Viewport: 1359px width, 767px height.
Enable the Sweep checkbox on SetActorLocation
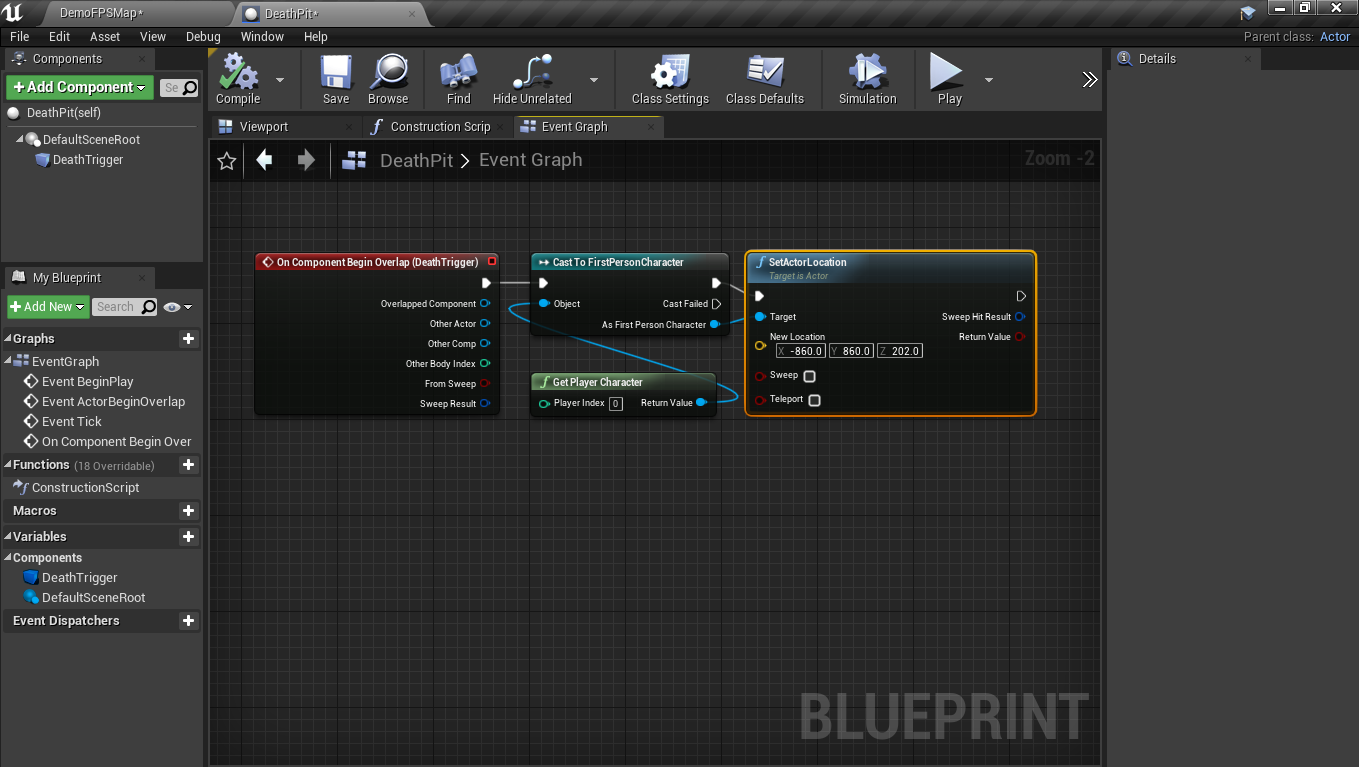click(809, 376)
